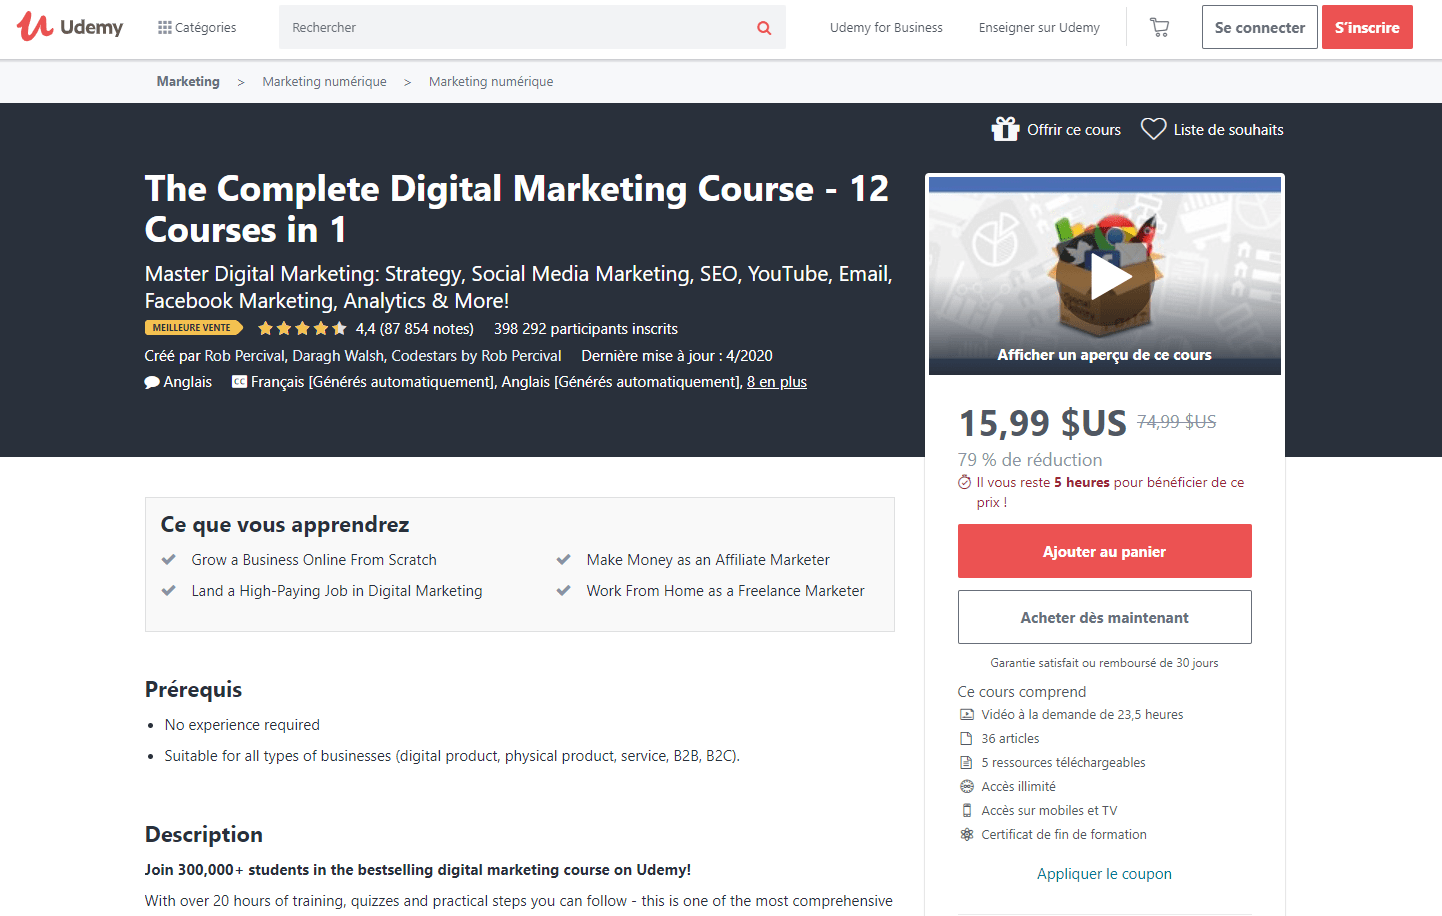
Task: Click the Udemy logo
Action: tap(70, 27)
